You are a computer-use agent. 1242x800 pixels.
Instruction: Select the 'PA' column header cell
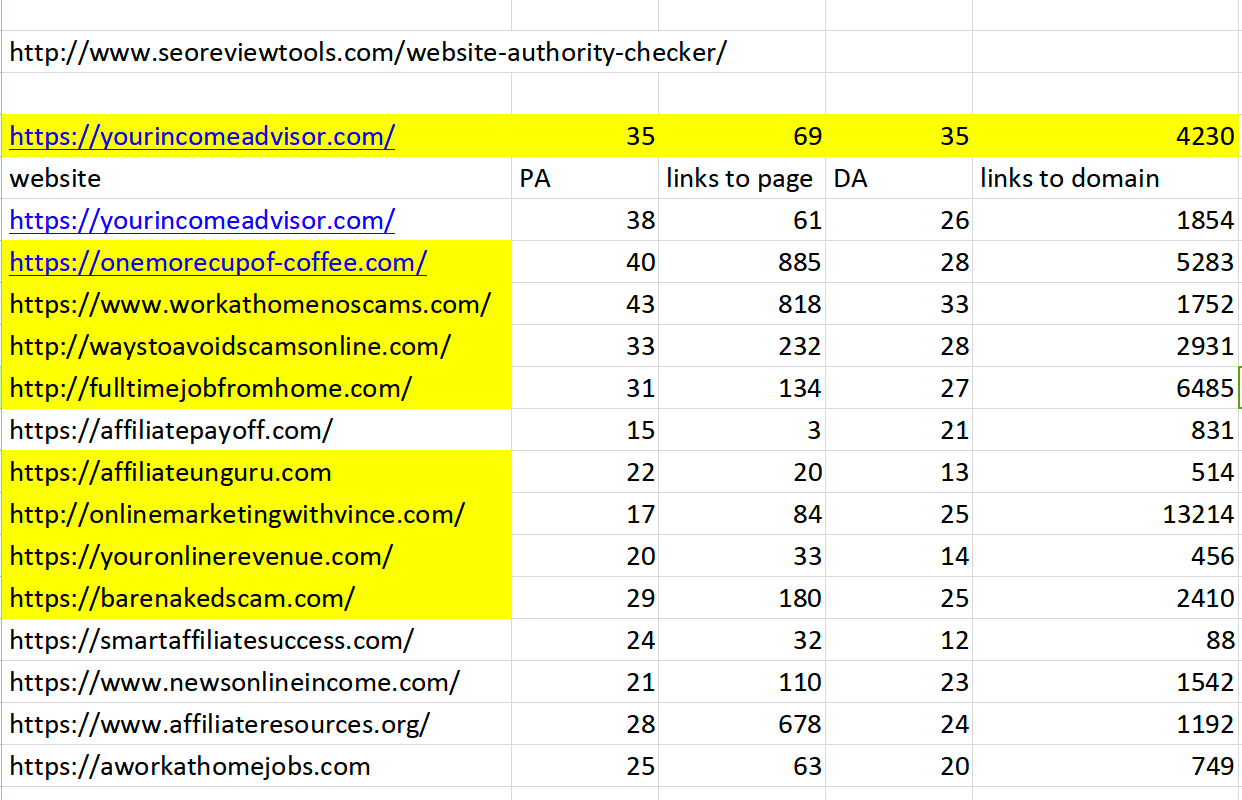click(x=585, y=178)
